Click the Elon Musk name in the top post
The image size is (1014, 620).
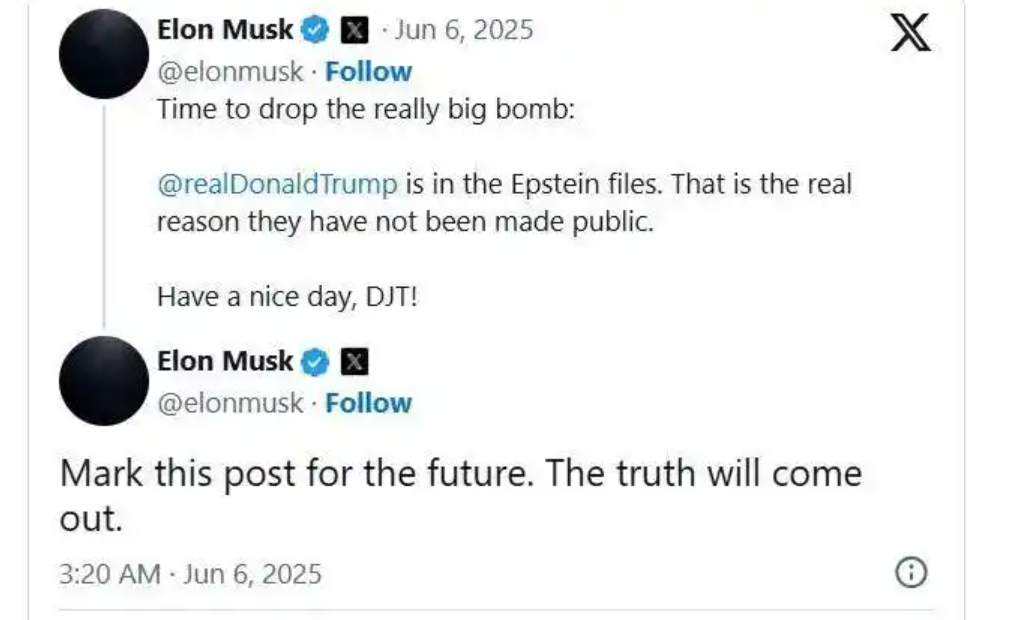point(225,31)
